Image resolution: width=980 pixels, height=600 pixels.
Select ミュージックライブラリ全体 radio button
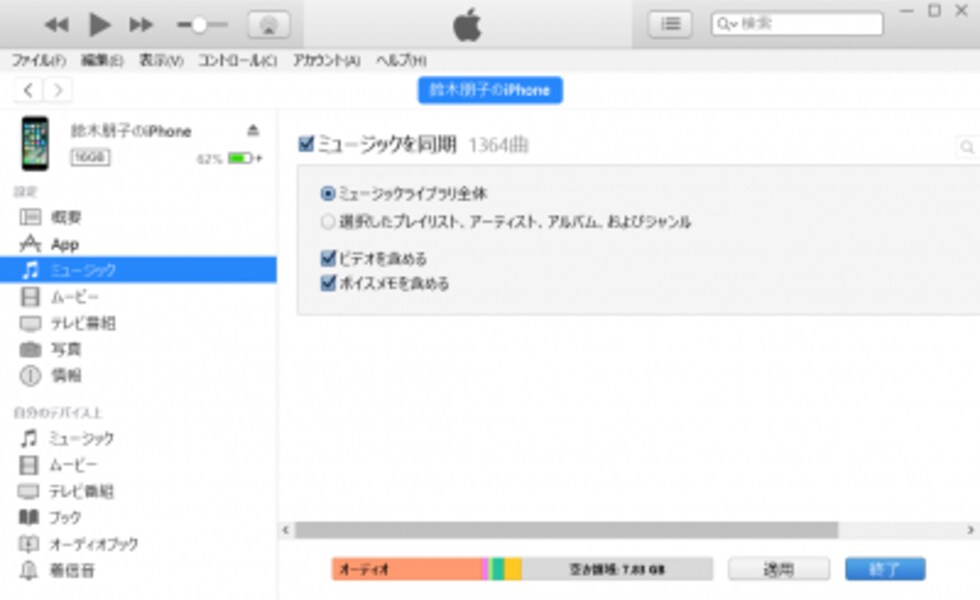(328, 194)
